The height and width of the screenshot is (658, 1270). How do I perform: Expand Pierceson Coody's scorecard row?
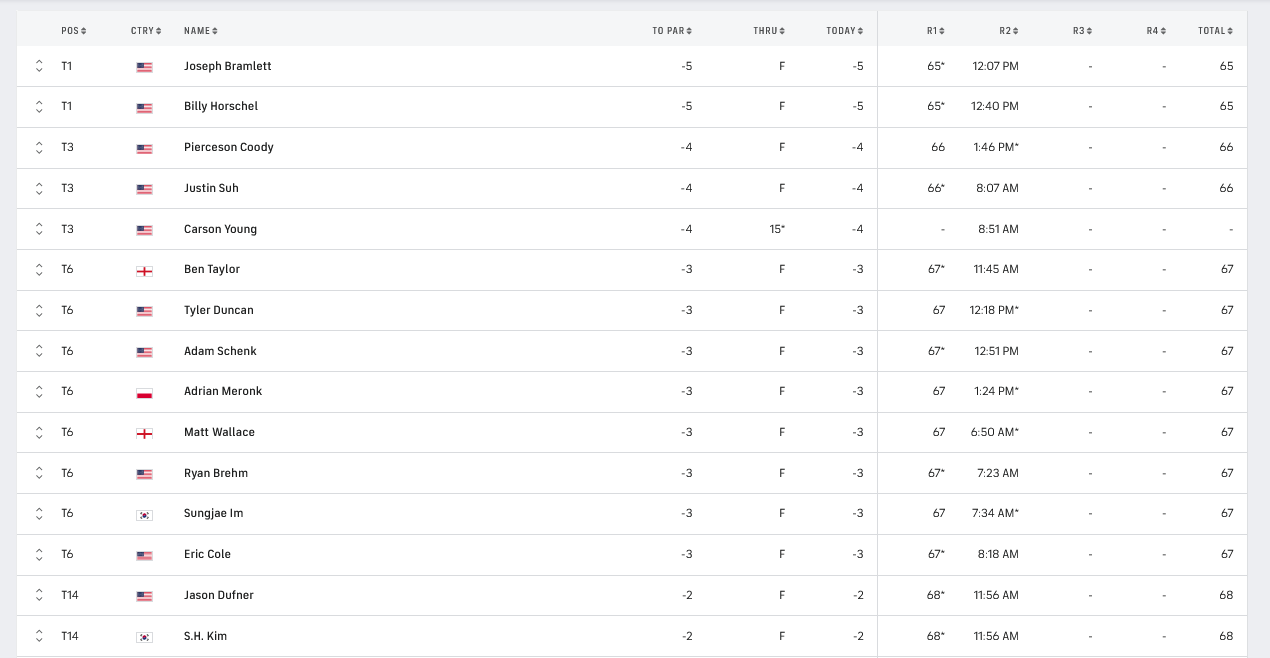point(39,147)
